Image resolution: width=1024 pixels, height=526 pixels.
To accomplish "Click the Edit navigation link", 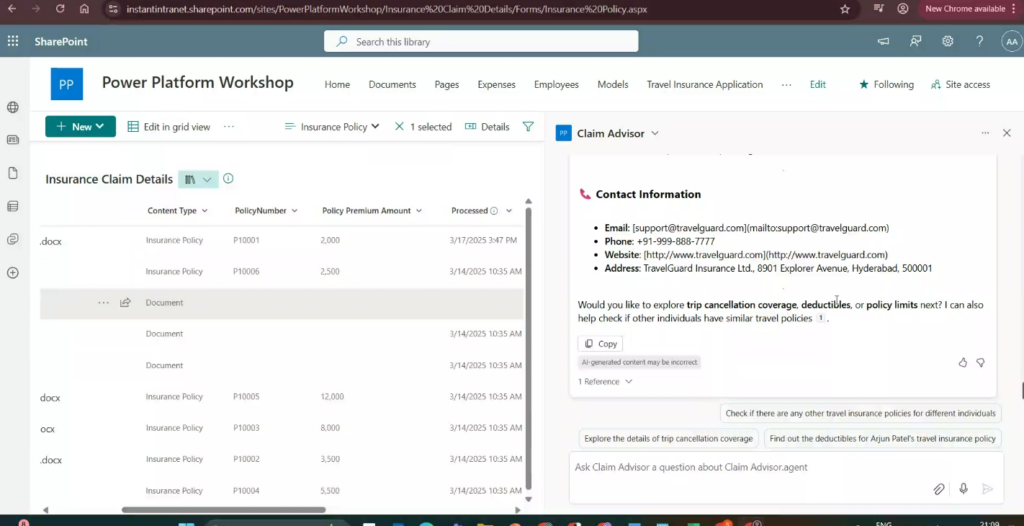I will 818,84.
